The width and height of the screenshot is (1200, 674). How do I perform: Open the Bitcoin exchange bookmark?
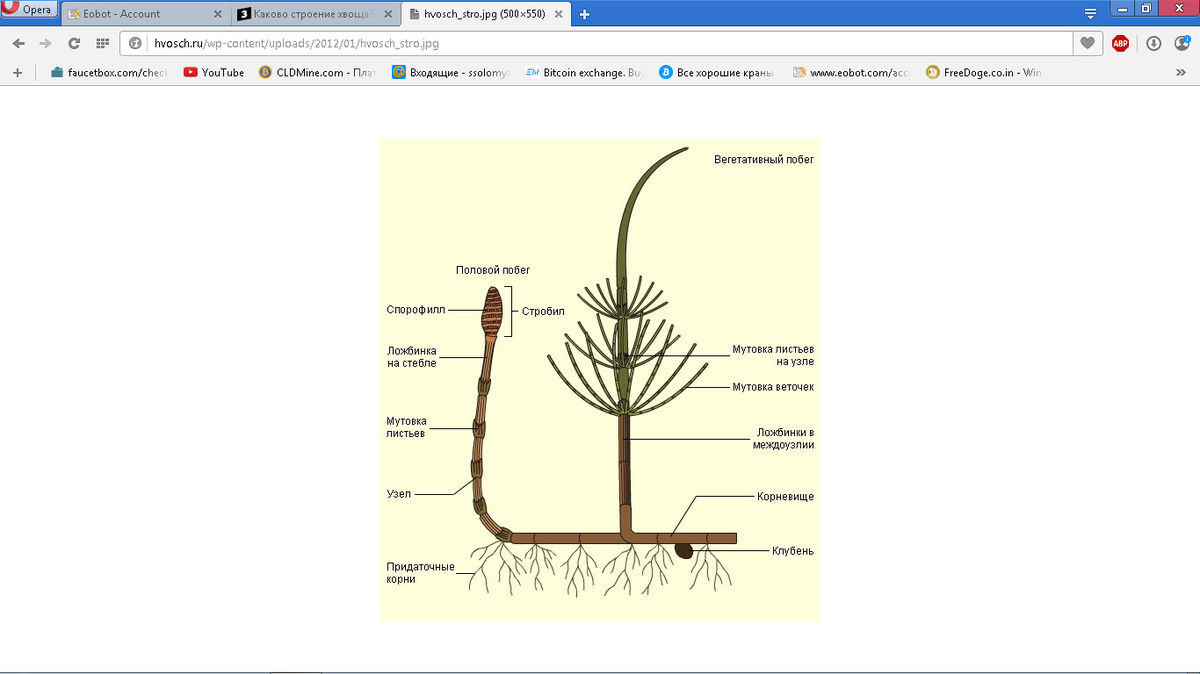pyautogui.click(x=585, y=72)
